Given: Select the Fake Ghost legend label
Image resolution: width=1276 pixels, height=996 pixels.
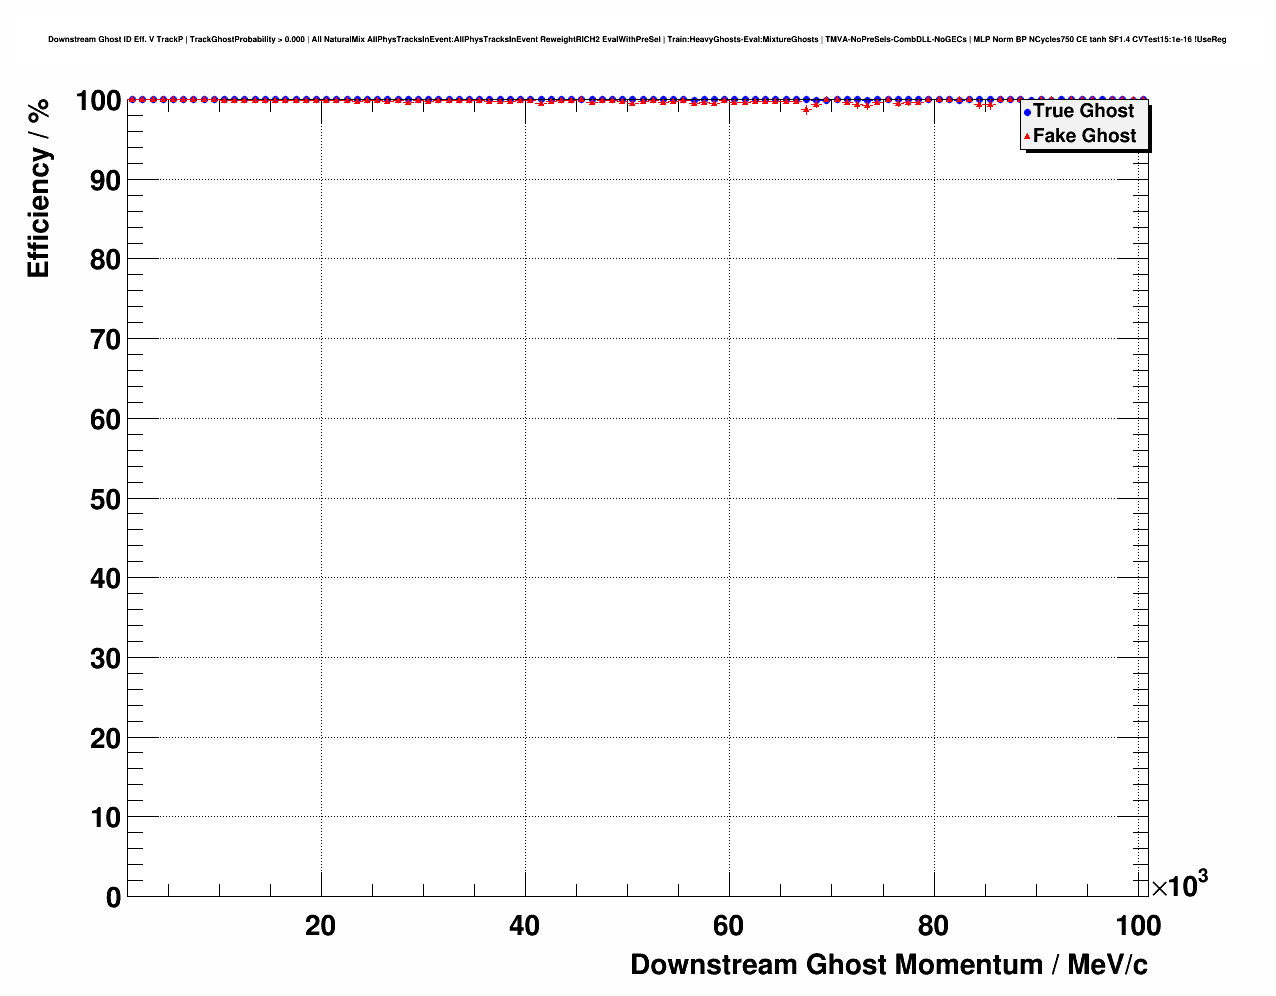Looking at the screenshot, I should coord(1085,136).
